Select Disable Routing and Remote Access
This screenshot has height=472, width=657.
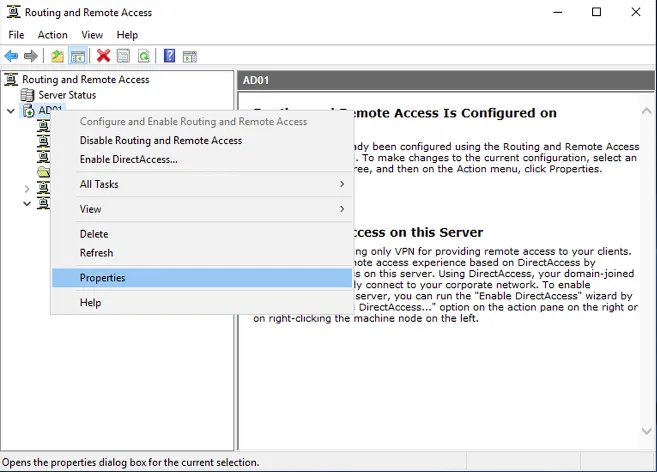point(160,140)
